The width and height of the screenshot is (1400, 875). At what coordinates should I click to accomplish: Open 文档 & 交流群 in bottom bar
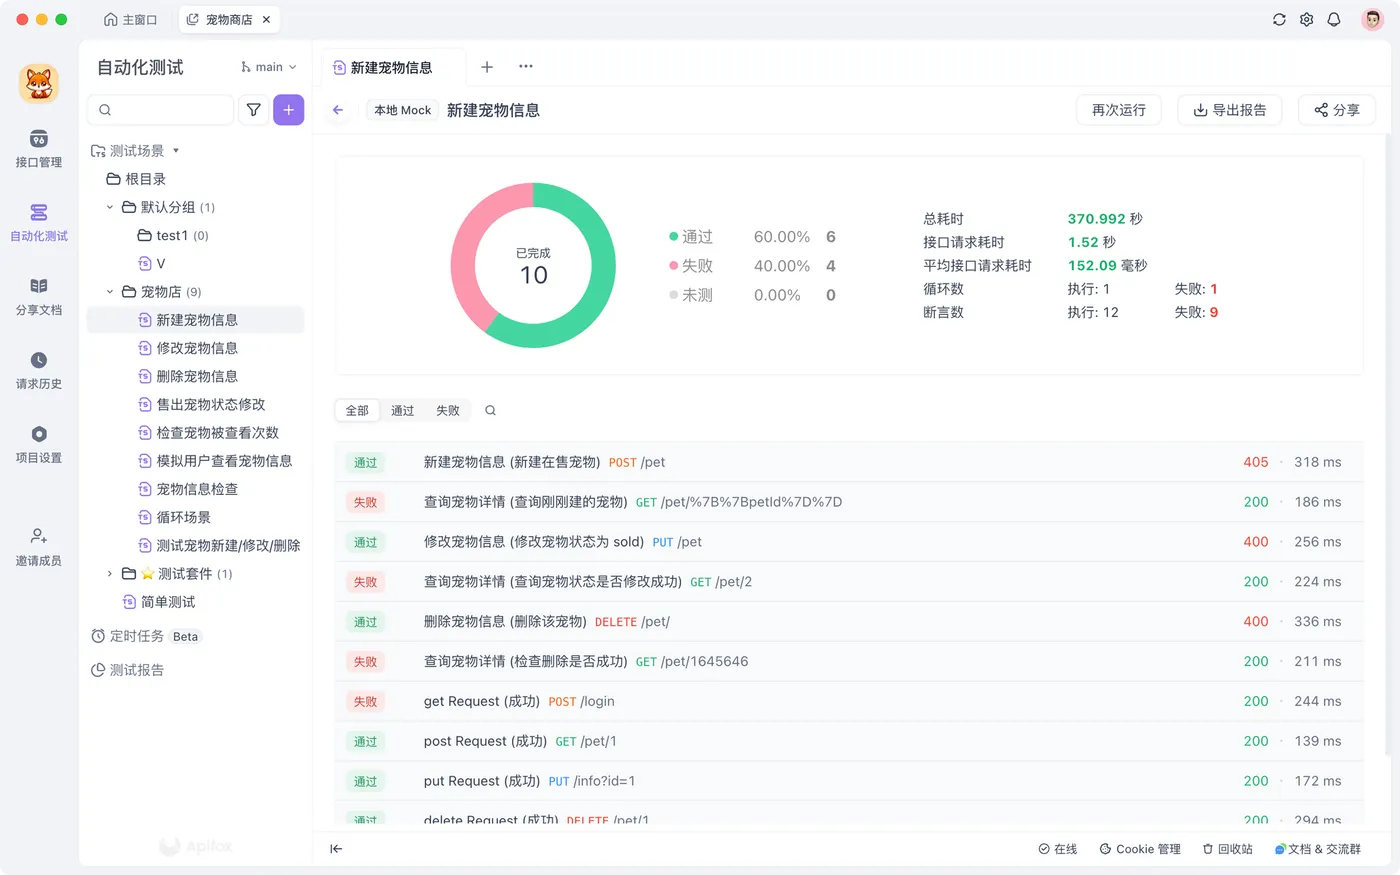tap(1318, 849)
